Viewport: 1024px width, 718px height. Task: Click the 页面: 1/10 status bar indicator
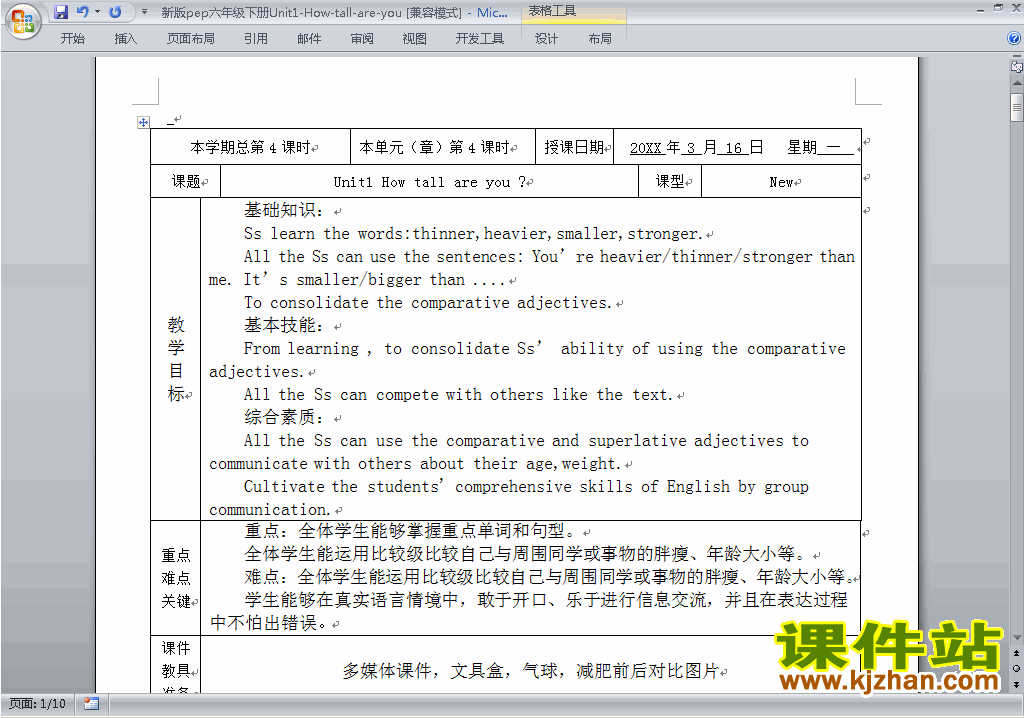coord(37,704)
